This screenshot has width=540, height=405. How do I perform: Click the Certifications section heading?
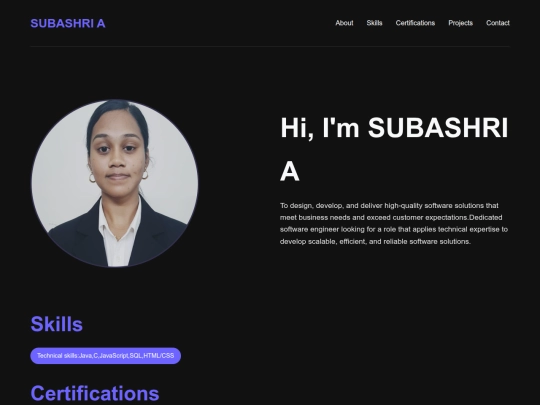click(95, 393)
